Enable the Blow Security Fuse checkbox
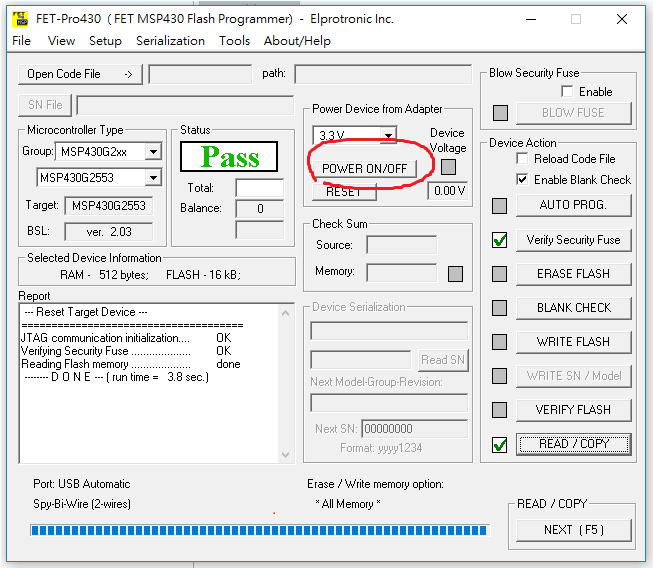Viewport: 653px width, 568px height. 567,91
